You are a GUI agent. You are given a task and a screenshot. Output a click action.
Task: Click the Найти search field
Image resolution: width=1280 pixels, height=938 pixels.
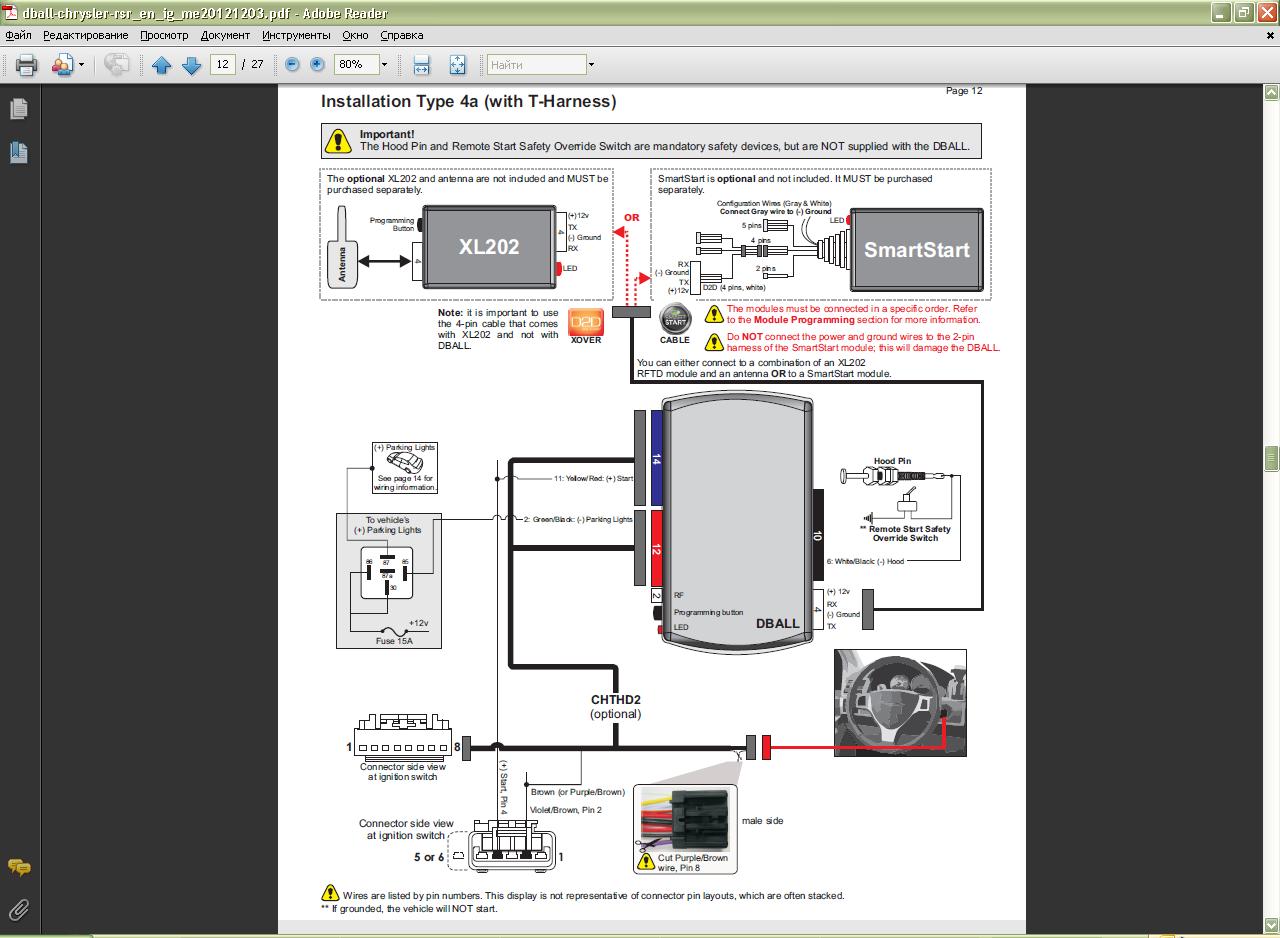click(536, 64)
